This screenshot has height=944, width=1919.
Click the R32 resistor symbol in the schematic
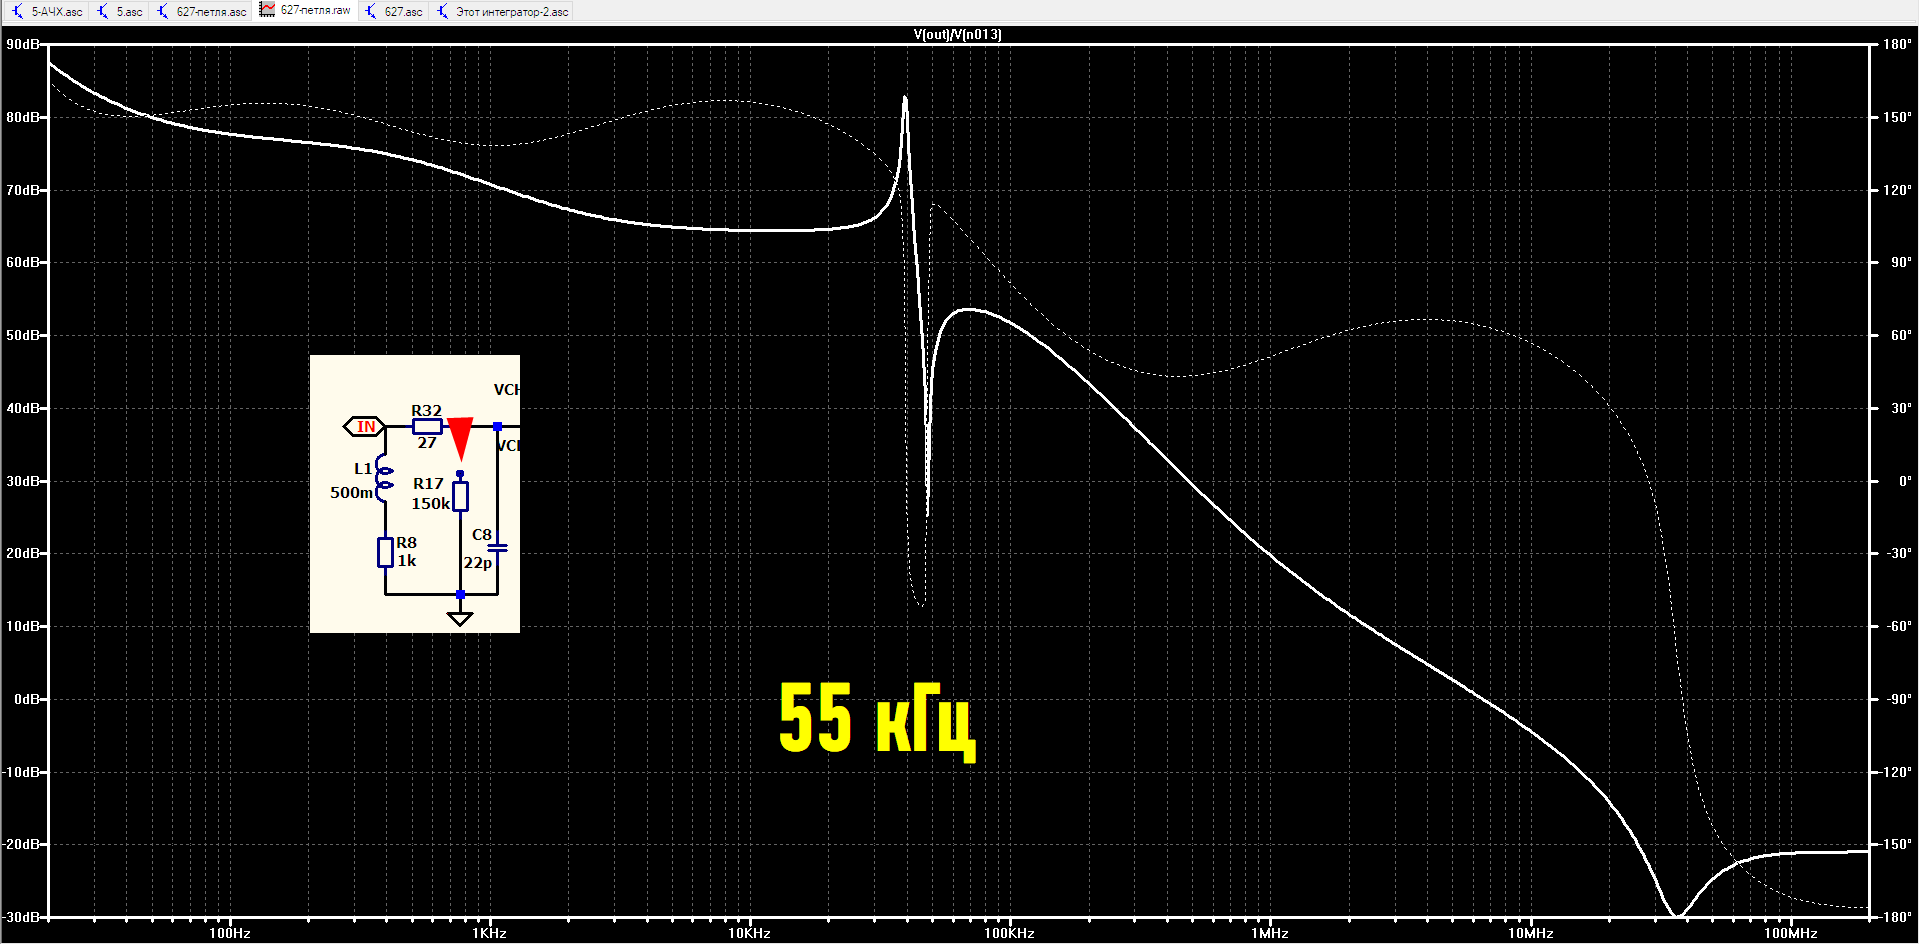427,427
